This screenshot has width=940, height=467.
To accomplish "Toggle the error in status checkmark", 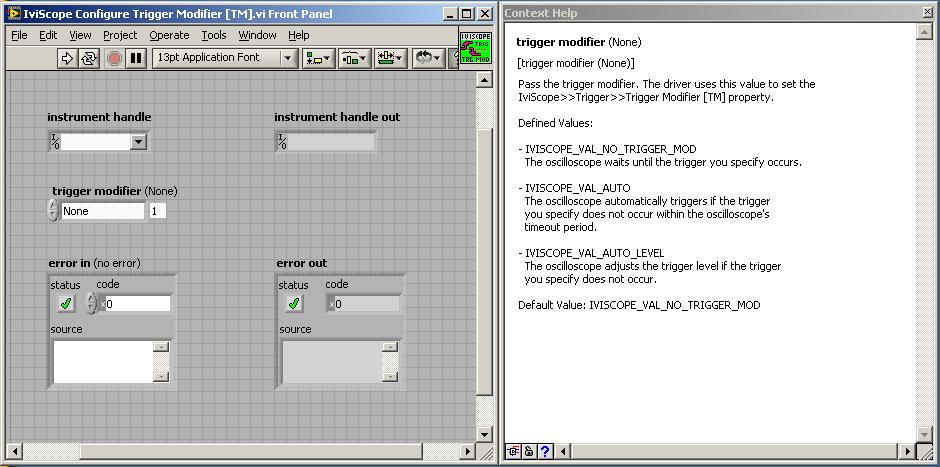I will pos(66,303).
